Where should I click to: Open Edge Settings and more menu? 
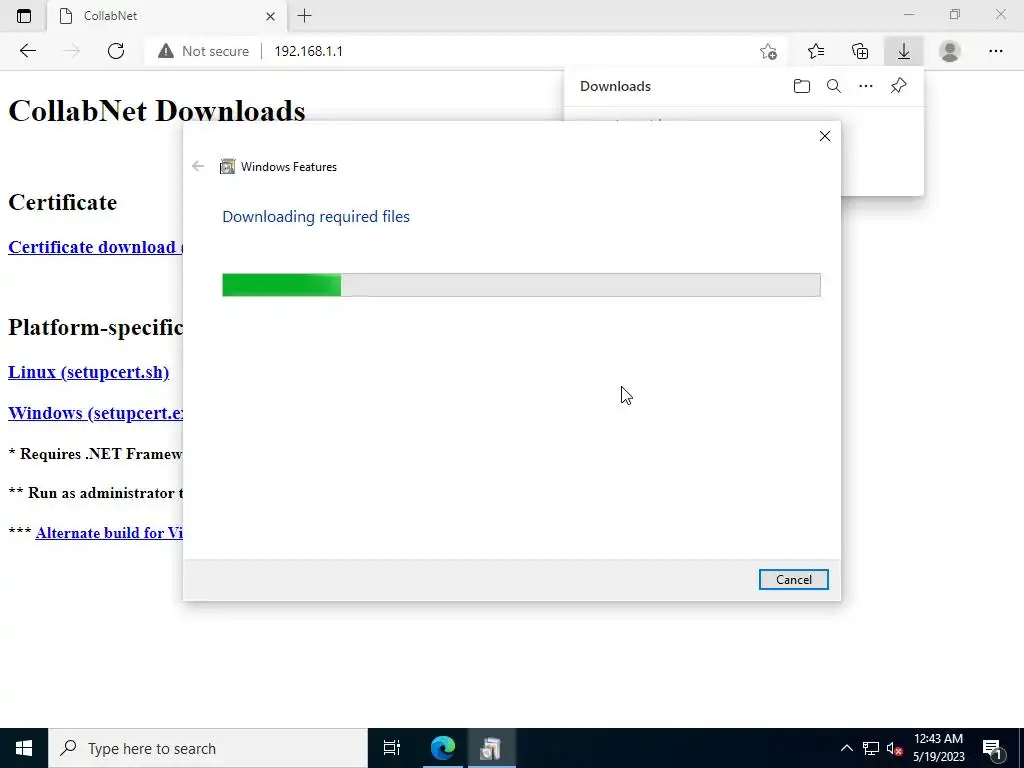(995, 51)
